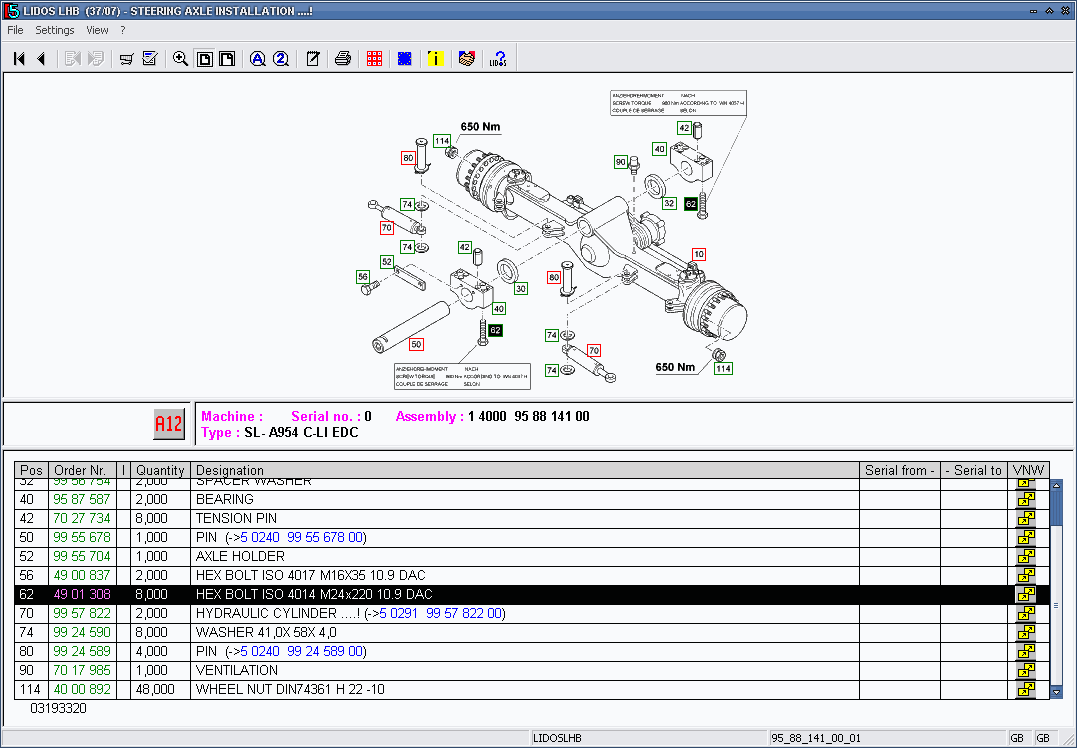Click the yellow info icon
Image resolution: width=1077 pixels, height=748 pixels.
coord(435,59)
